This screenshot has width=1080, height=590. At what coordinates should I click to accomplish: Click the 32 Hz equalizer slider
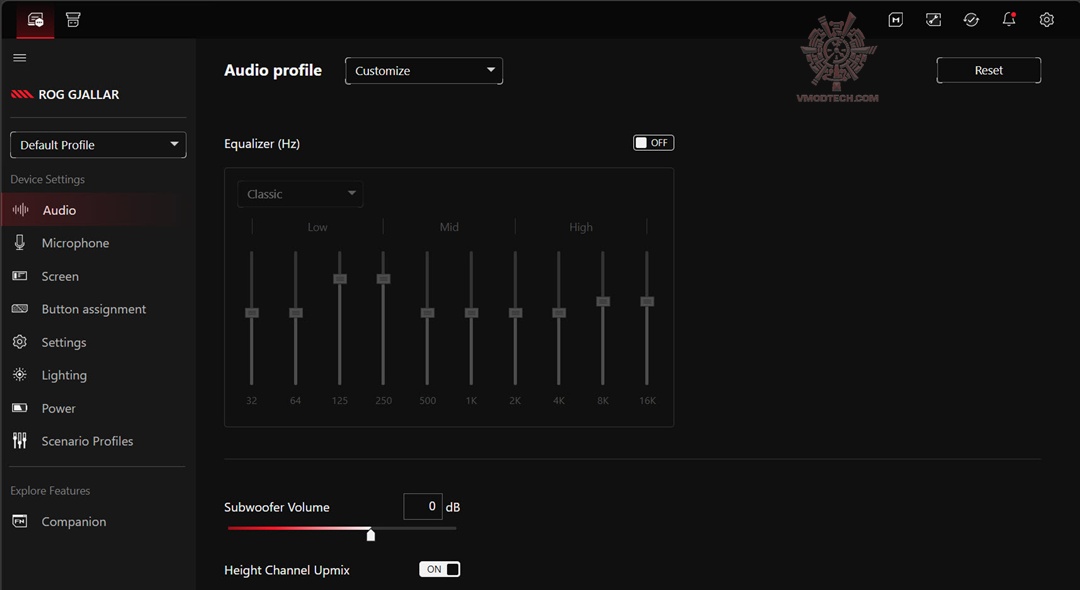pyautogui.click(x=251, y=313)
